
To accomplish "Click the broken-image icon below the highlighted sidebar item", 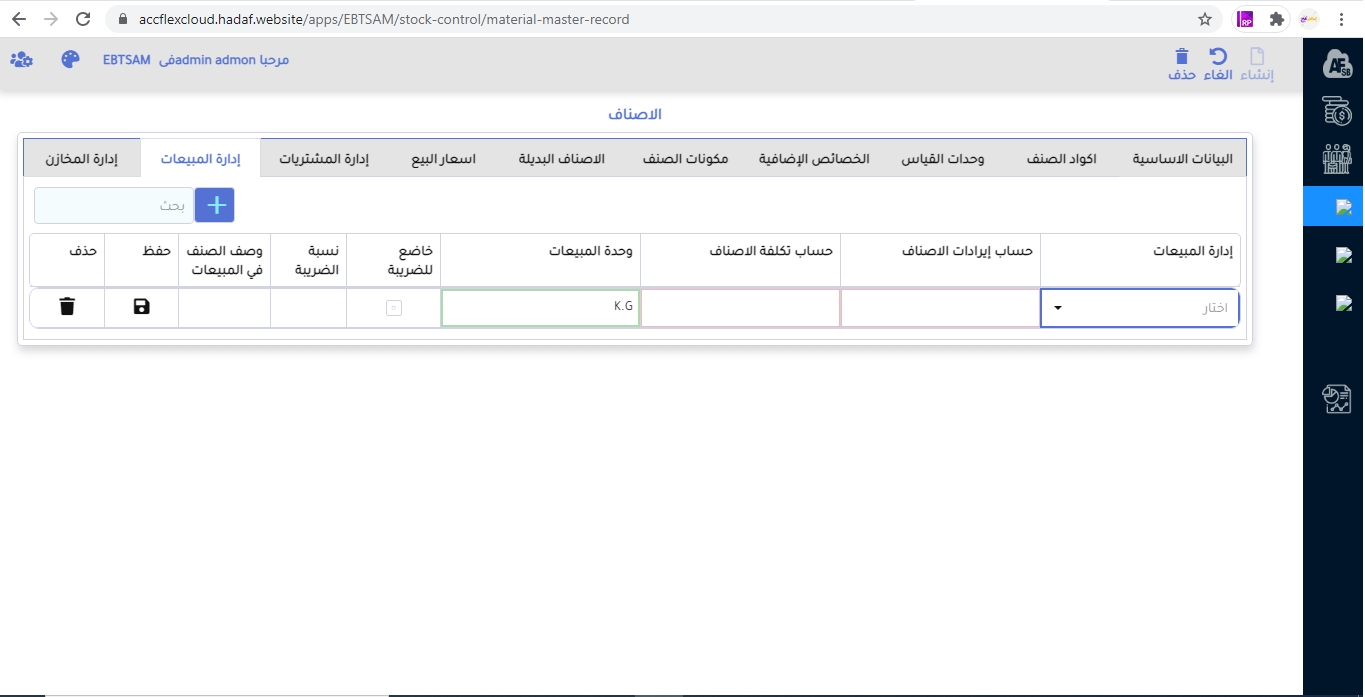I will (1344, 255).
